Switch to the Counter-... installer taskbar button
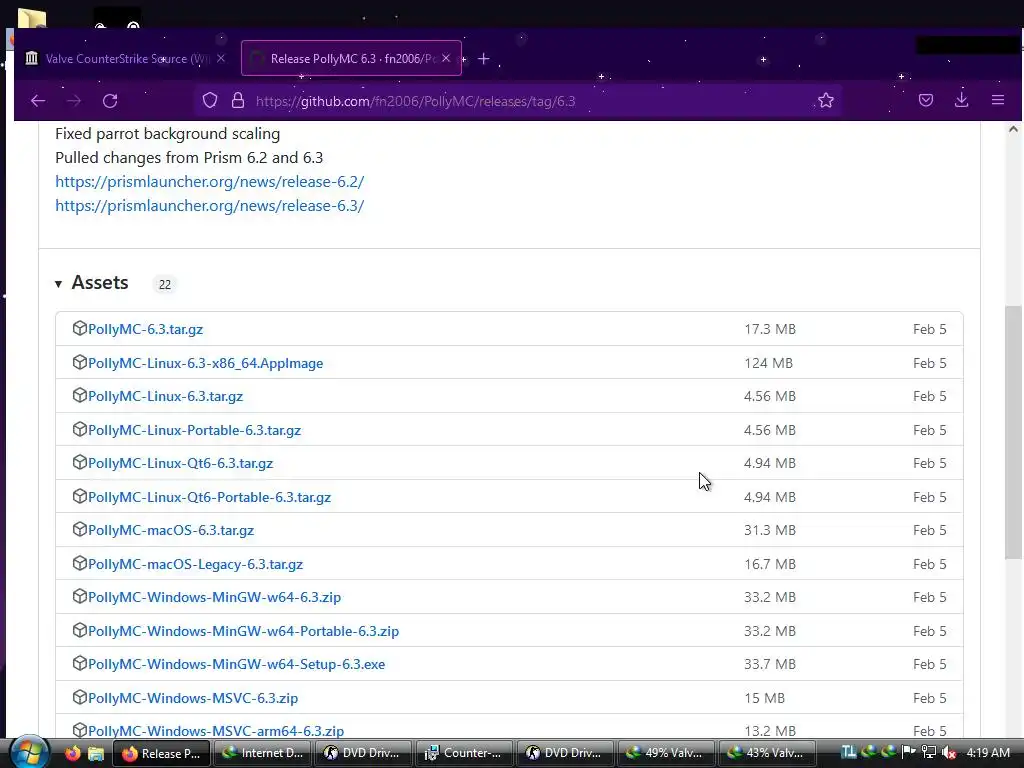This screenshot has height=768, width=1024. (464, 753)
